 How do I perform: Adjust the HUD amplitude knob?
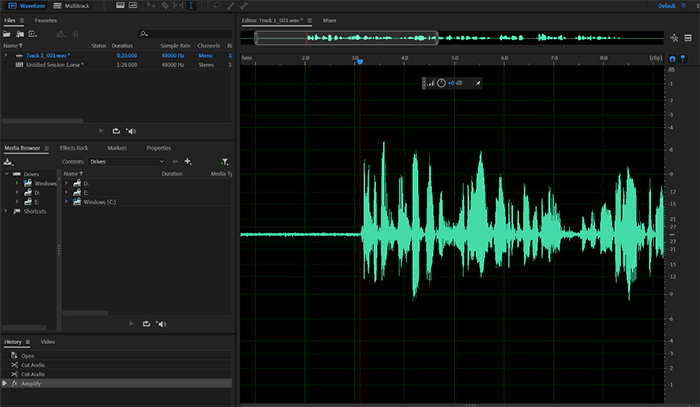[441, 82]
